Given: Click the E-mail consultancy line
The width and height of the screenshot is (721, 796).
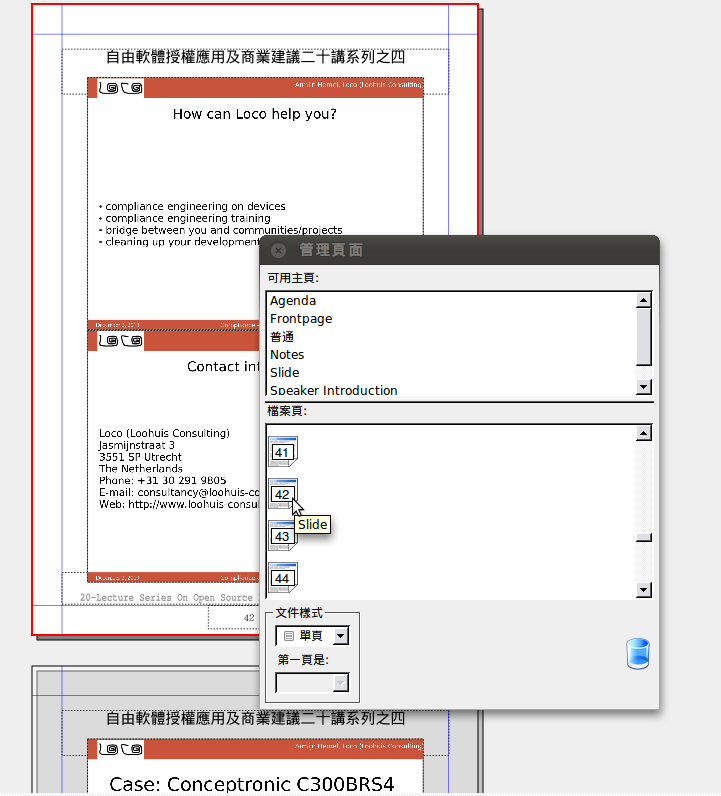Looking at the screenshot, I should point(179,492).
